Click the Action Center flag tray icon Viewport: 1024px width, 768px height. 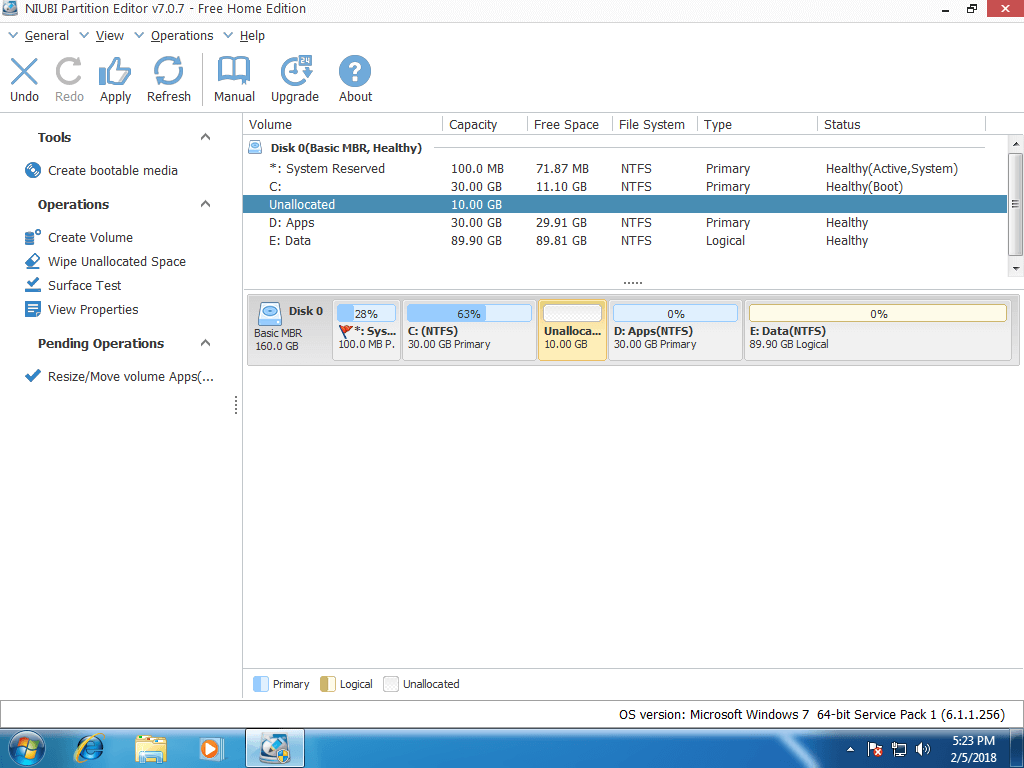[875, 749]
